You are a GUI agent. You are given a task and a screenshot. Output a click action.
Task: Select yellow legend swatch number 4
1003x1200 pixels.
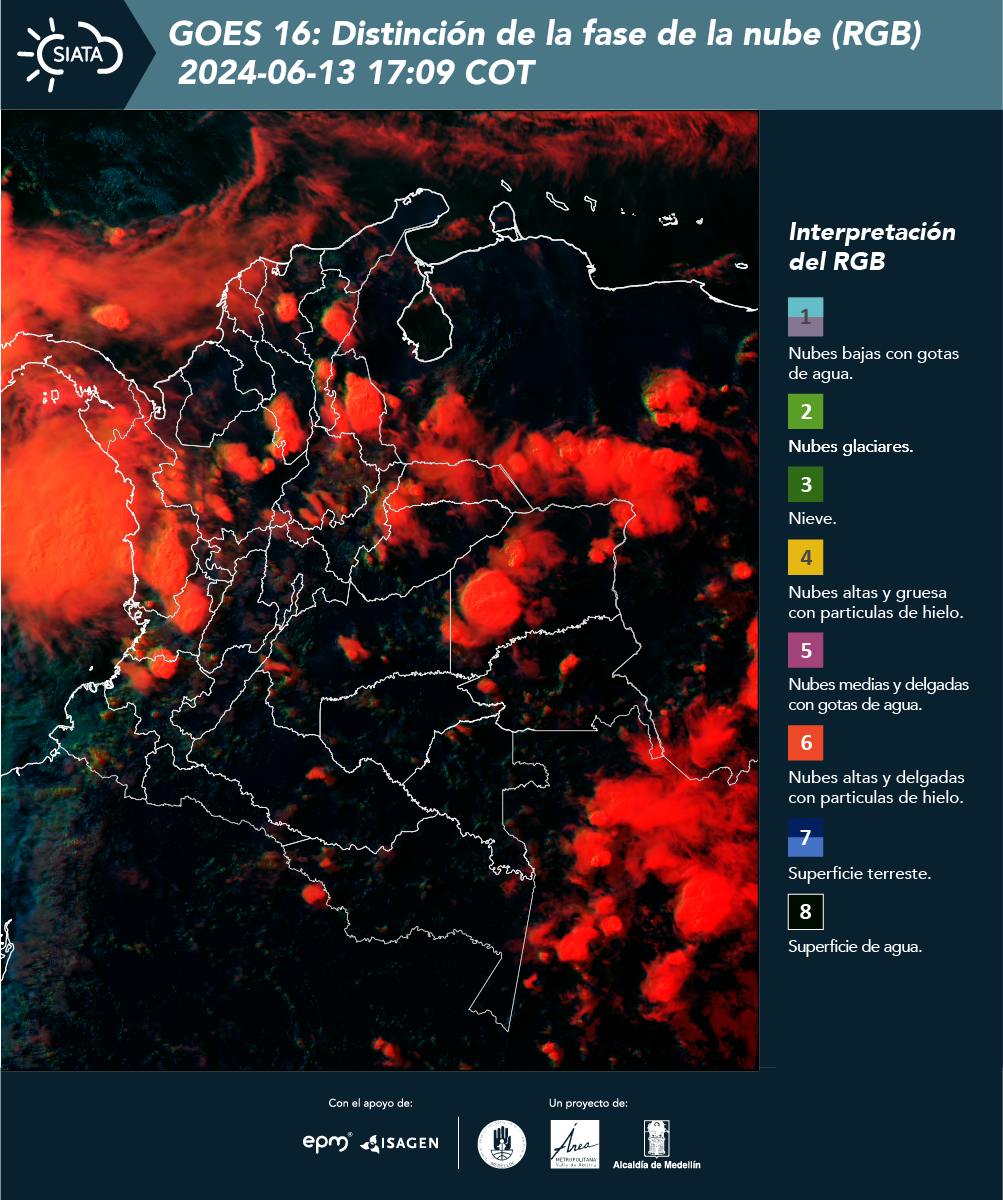click(x=805, y=556)
